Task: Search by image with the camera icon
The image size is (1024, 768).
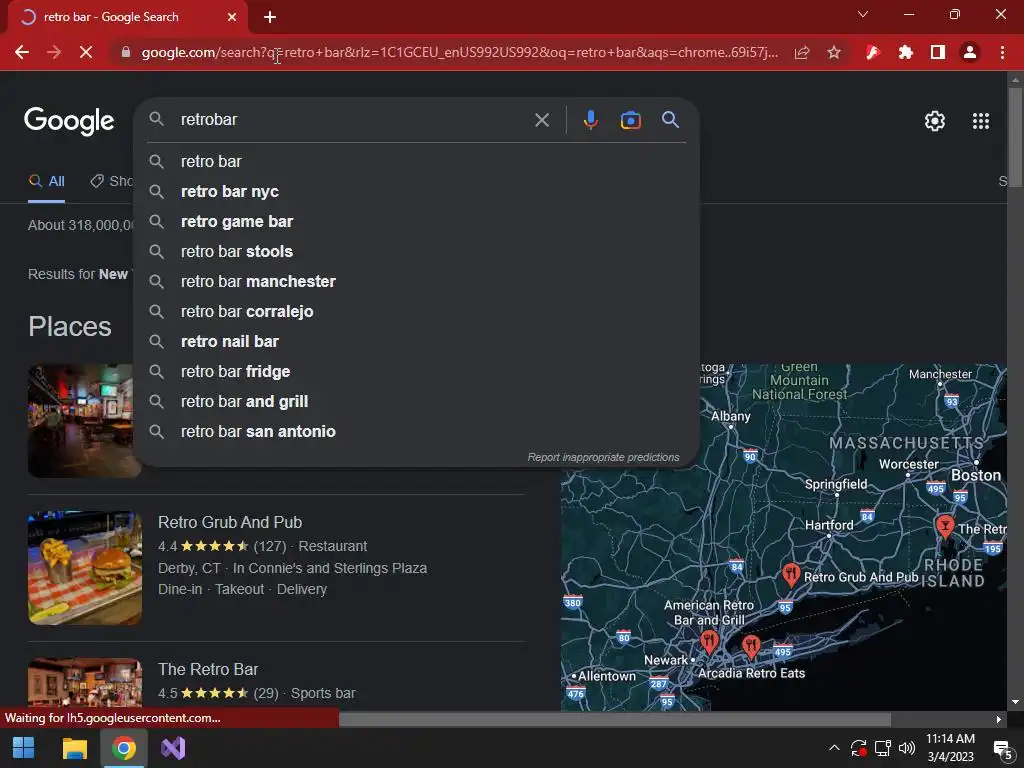Action: click(x=630, y=120)
